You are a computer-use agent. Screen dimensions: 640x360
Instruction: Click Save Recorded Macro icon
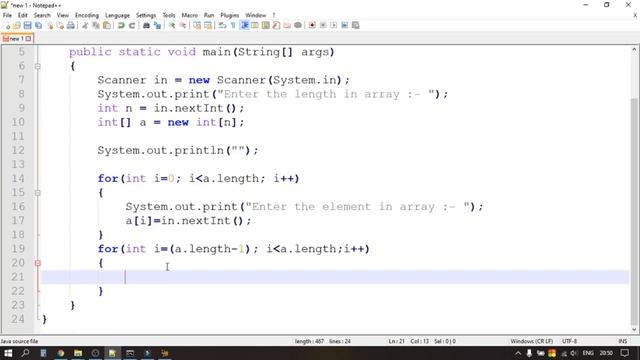[356, 25]
